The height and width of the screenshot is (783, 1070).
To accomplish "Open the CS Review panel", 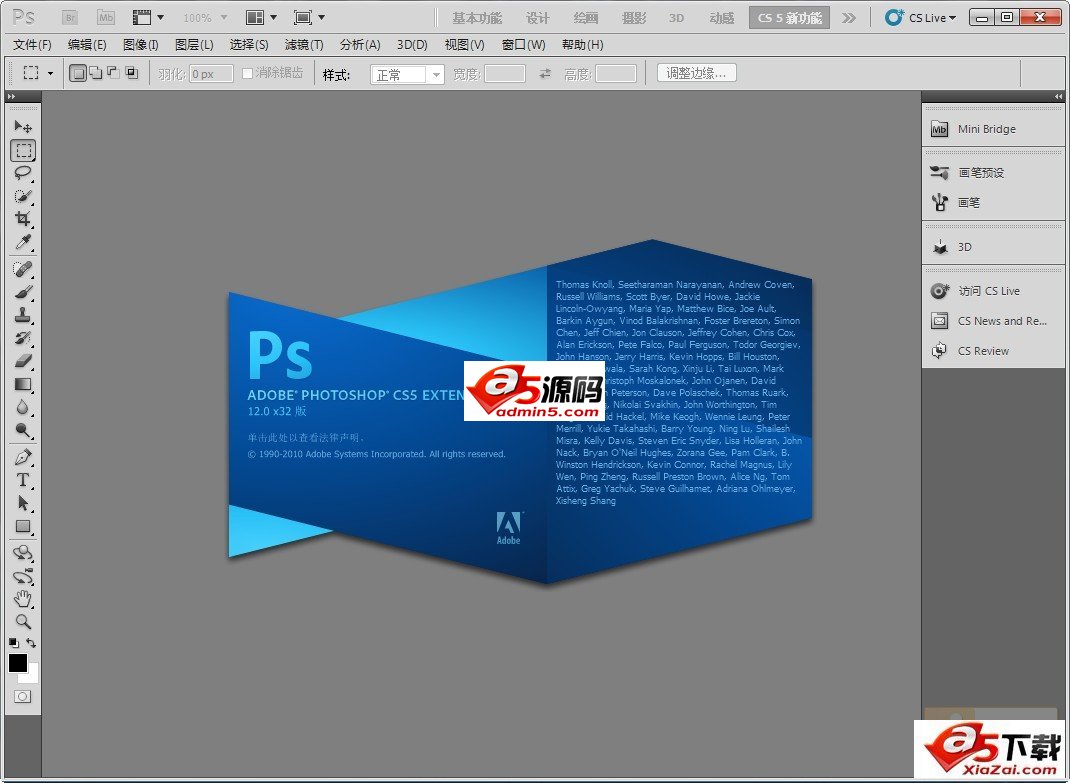I will (983, 351).
